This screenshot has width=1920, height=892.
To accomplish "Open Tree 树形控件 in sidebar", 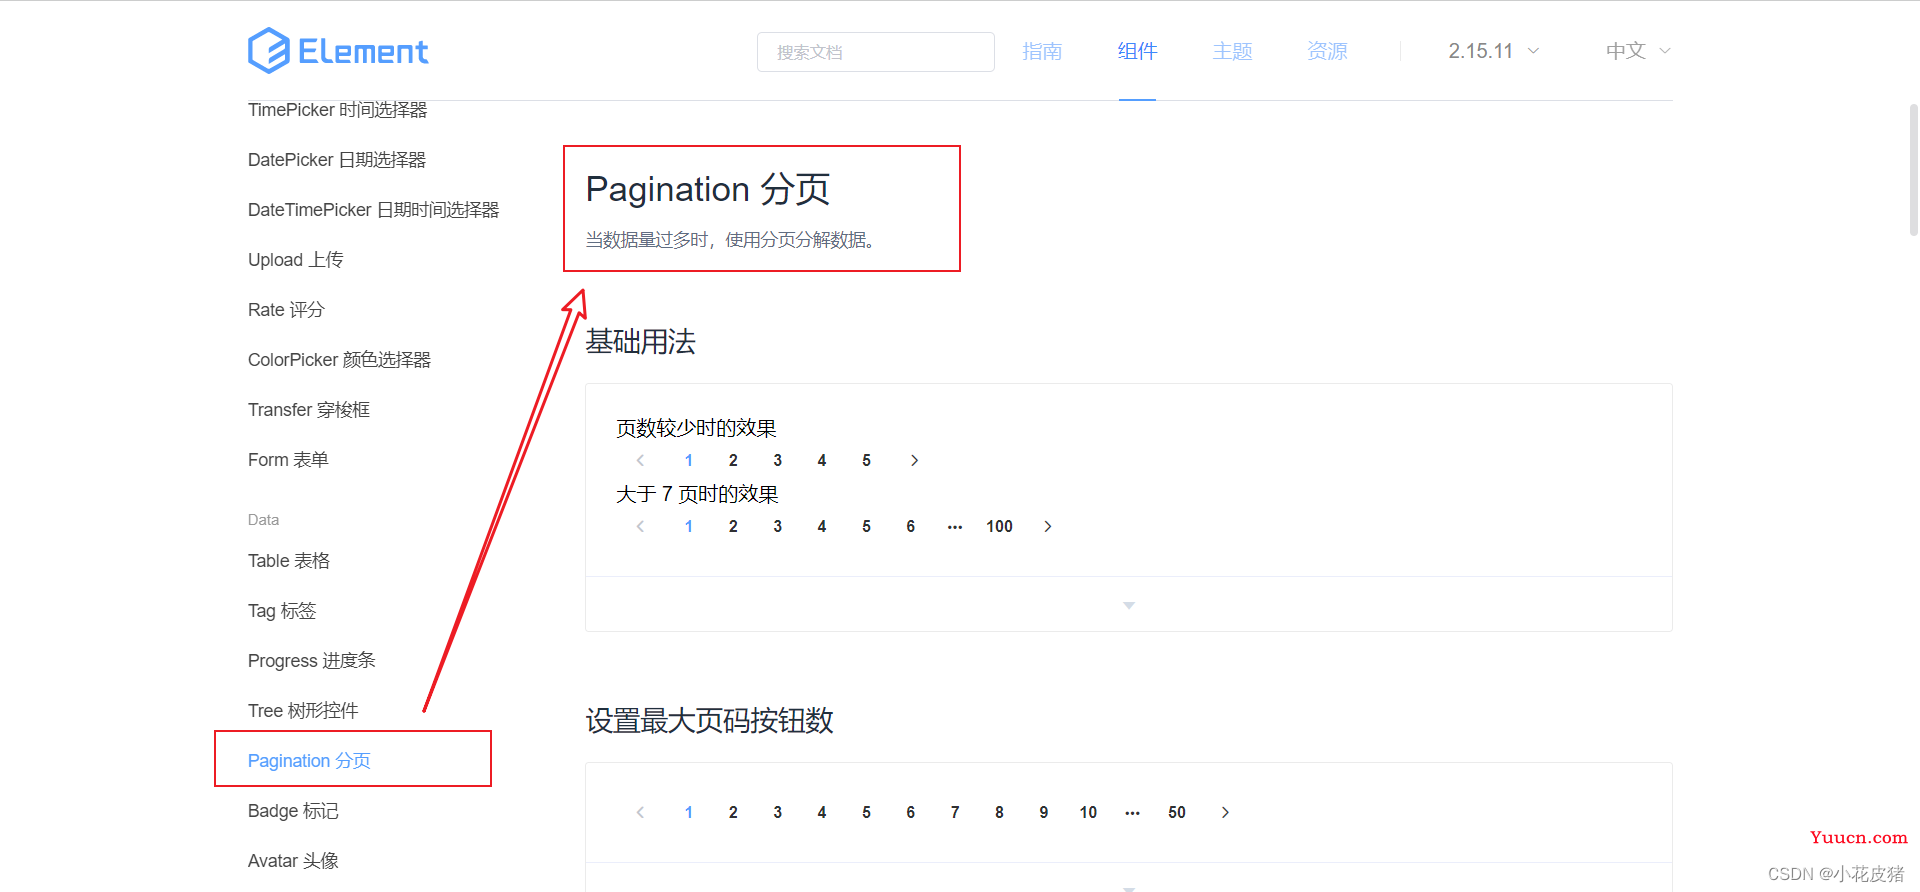I will [x=303, y=711].
